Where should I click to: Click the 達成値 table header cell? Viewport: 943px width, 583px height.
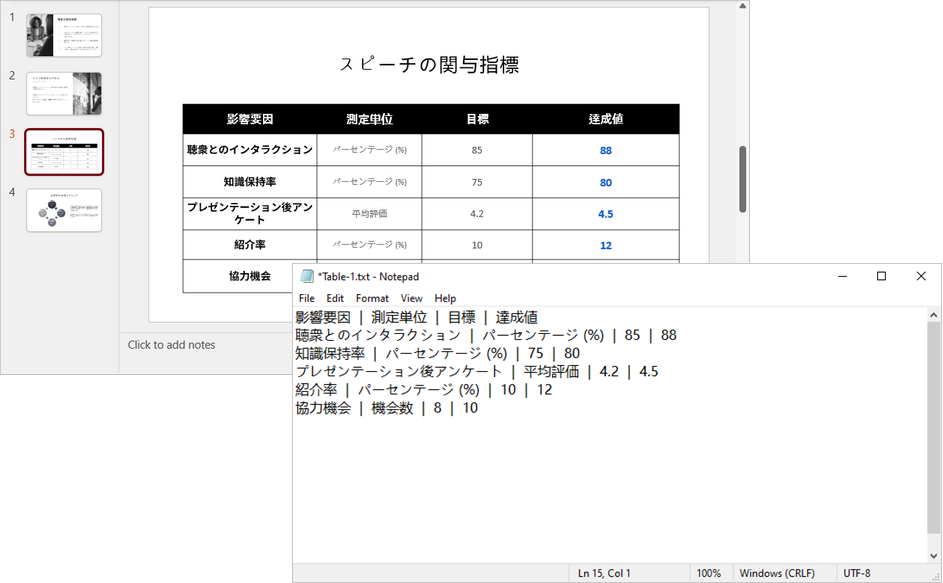[606, 119]
